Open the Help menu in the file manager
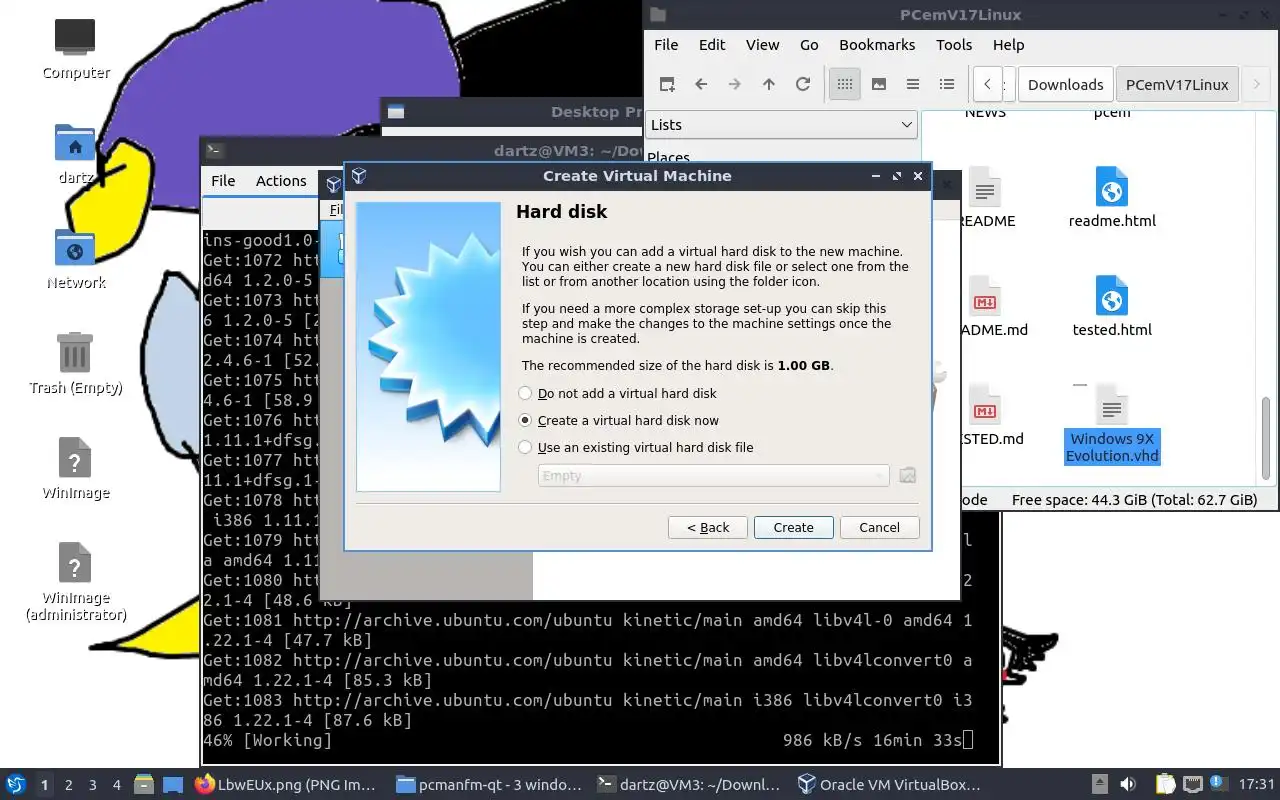Image resolution: width=1280 pixels, height=800 pixels. (x=1008, y=45)
